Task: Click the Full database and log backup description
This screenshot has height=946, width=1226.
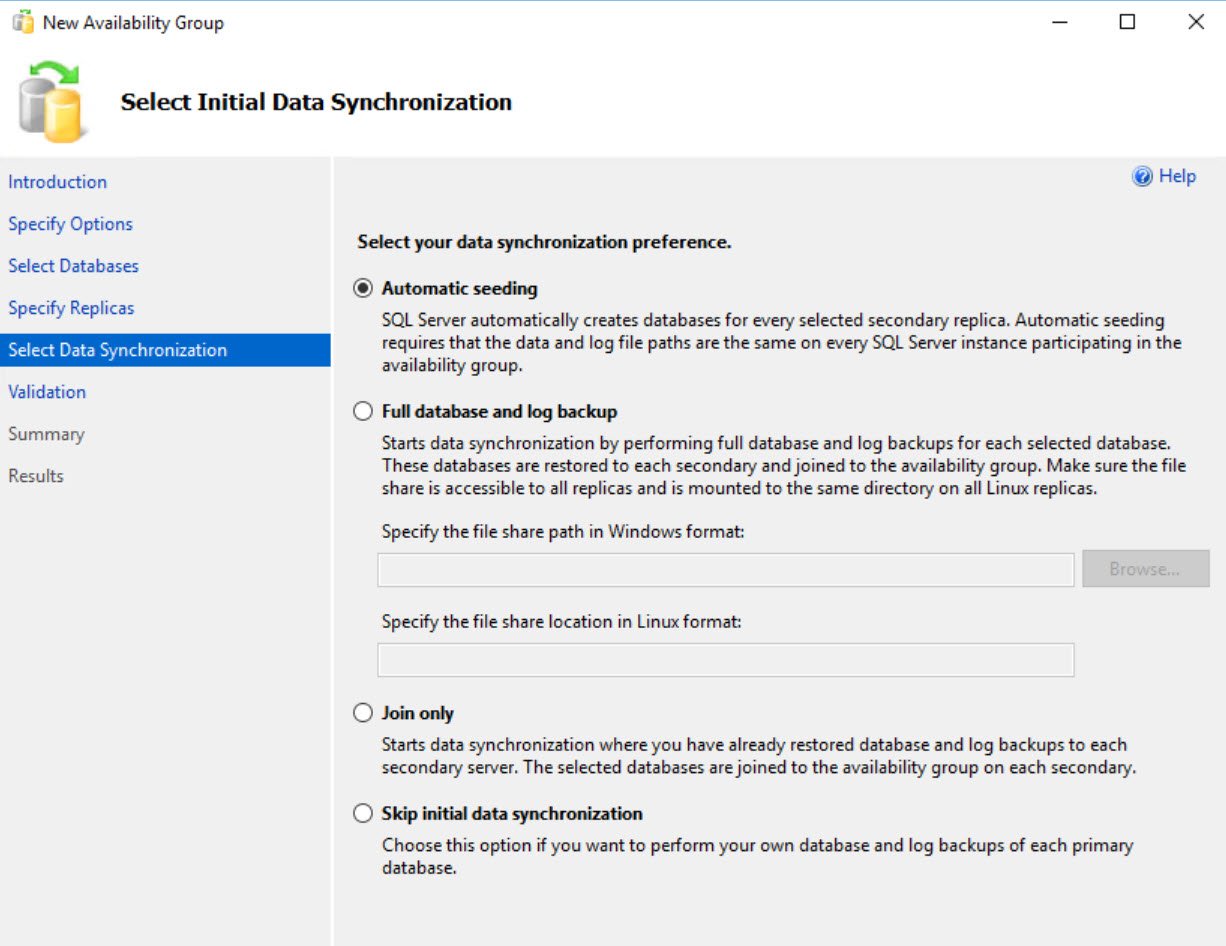Action: 784,466
